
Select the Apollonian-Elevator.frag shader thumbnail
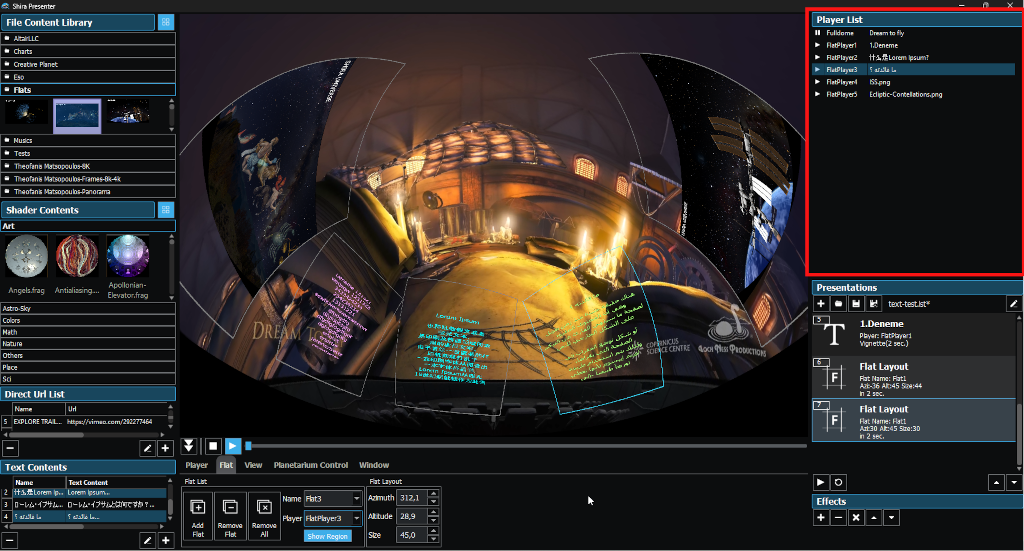[128, 266]
